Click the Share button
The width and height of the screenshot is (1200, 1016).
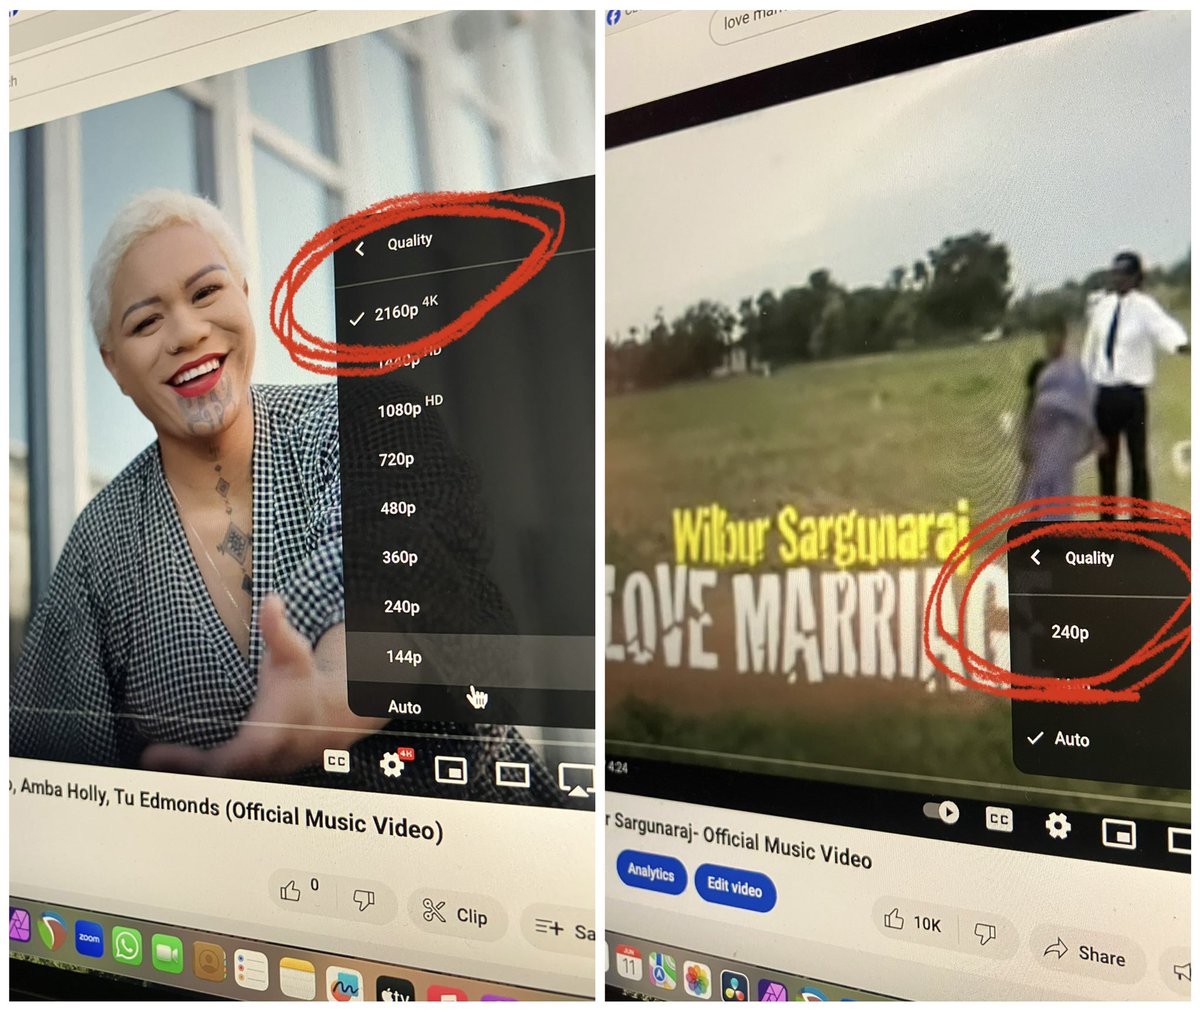(1084, 953)
